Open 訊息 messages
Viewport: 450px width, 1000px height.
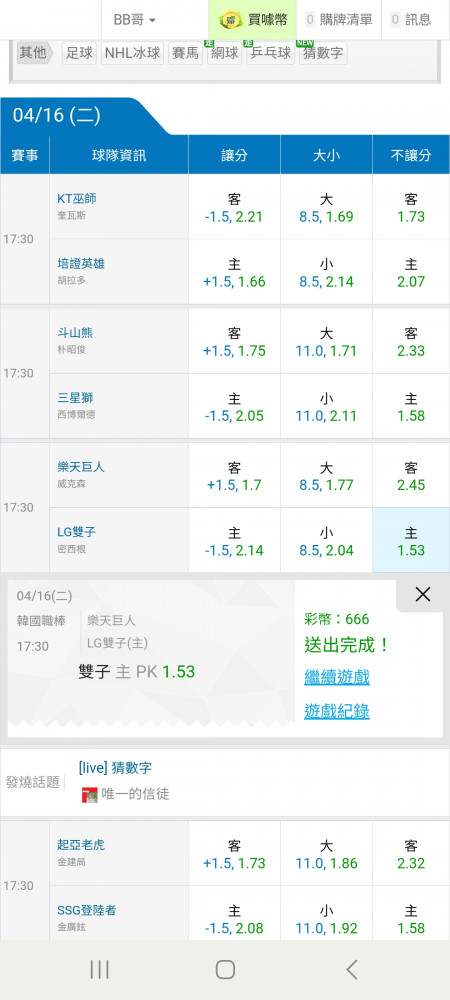[x=412, y=20]
